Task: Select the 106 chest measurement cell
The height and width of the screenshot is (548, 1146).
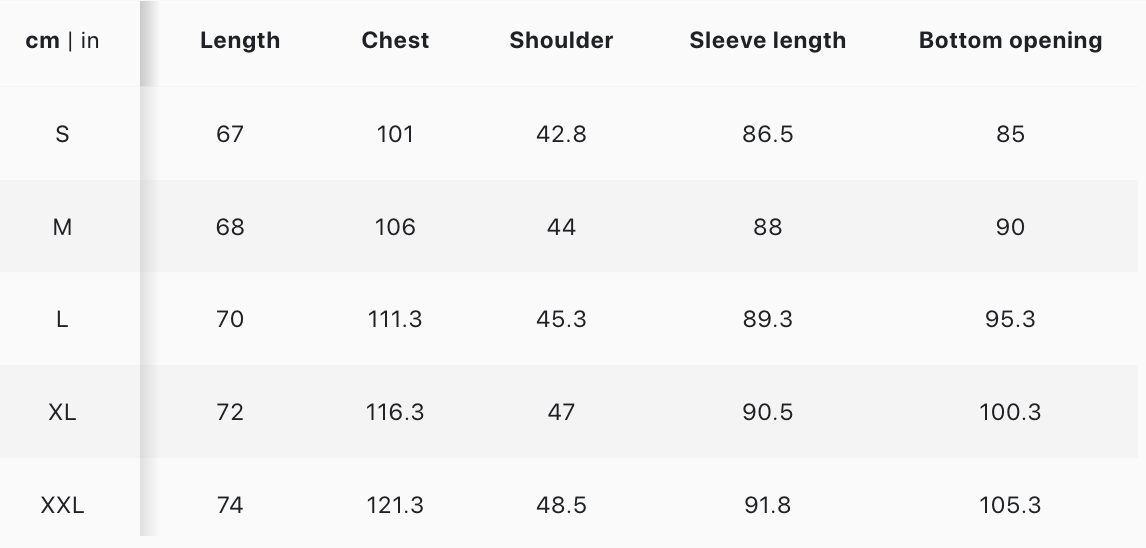Action: [x=395, y=227]
